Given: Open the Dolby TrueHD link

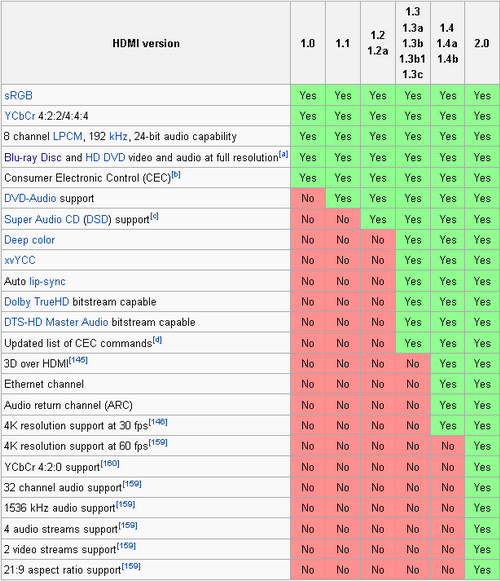Looking at the screenshot, I should pos(36,302).
